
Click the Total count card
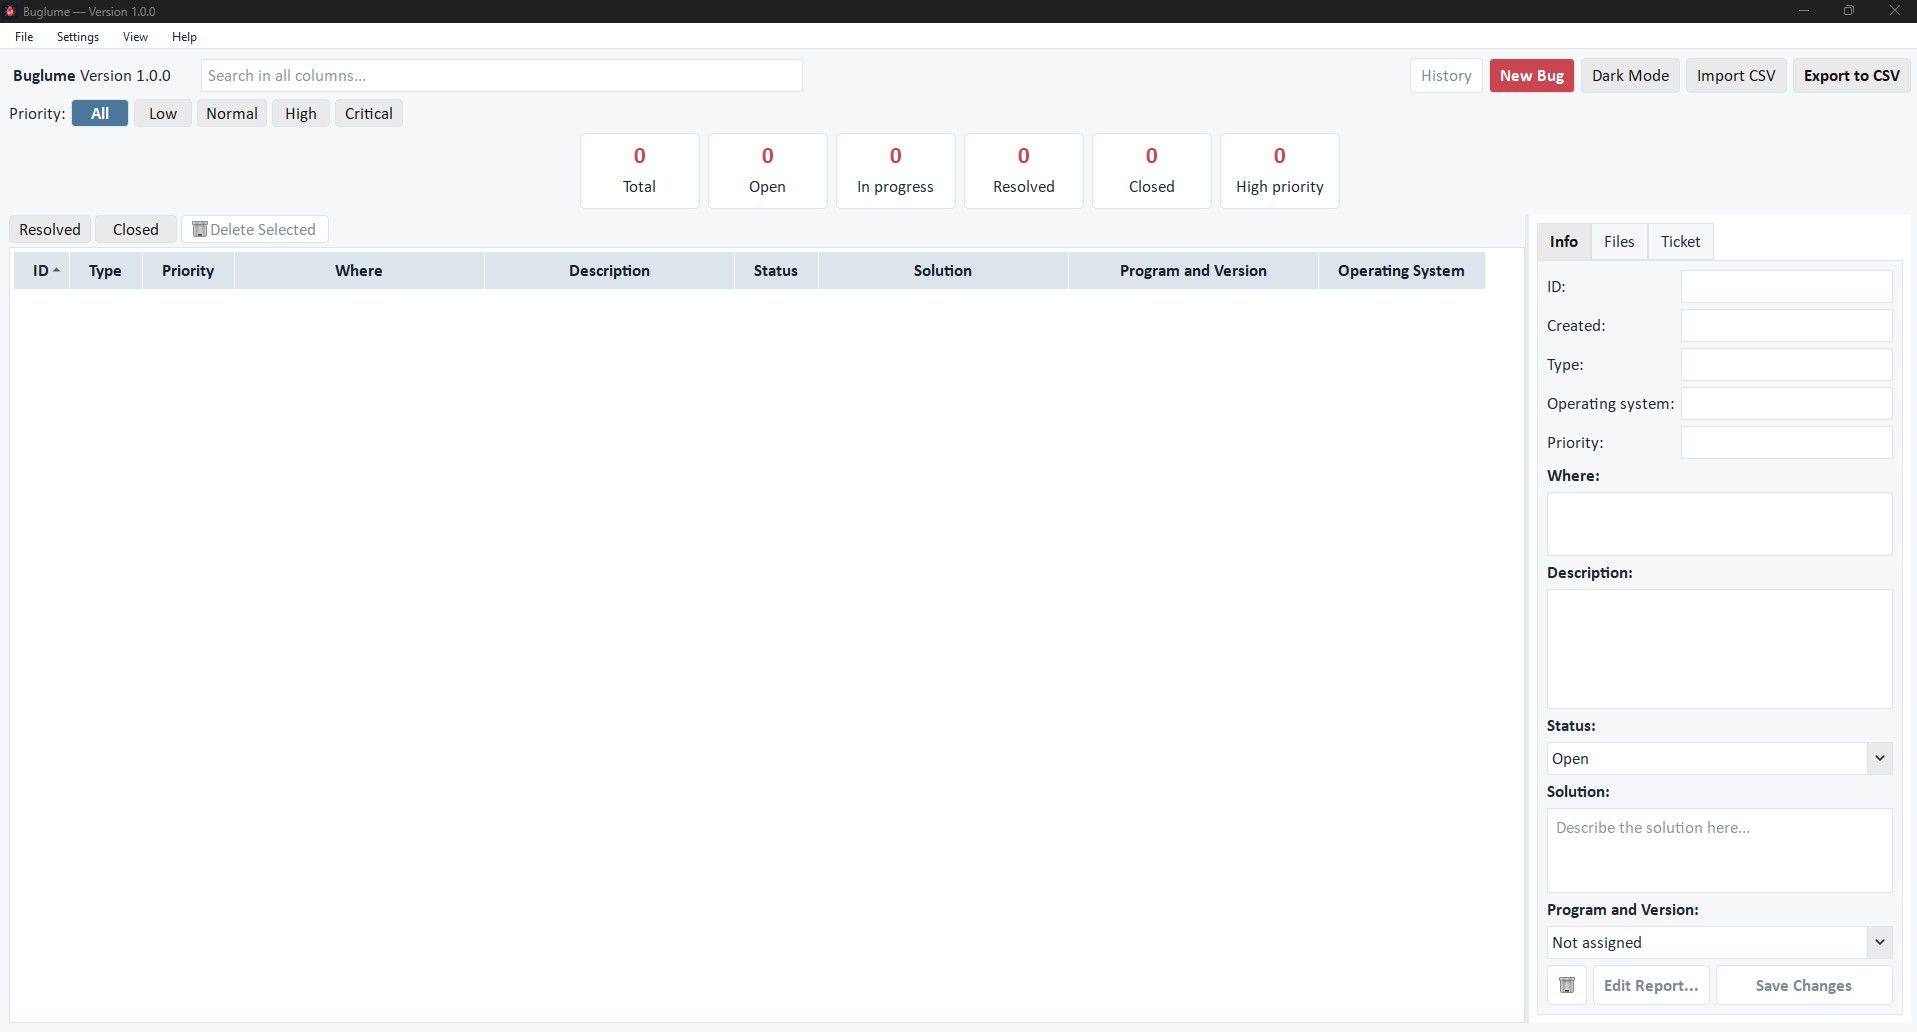(x=640, y=171)
